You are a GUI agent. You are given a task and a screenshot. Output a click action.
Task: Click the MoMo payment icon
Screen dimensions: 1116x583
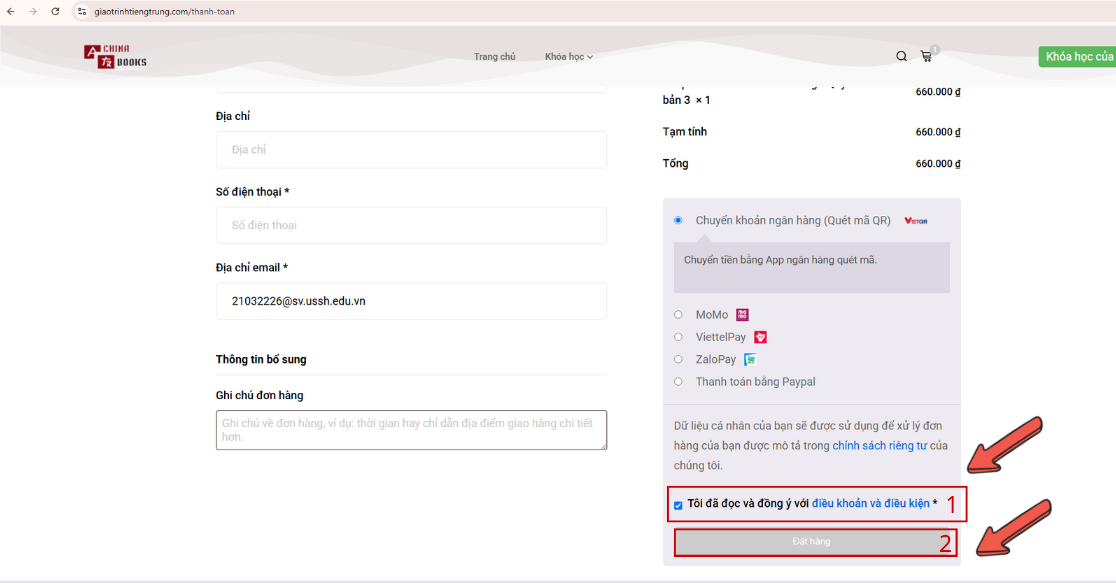coord(742,314)
